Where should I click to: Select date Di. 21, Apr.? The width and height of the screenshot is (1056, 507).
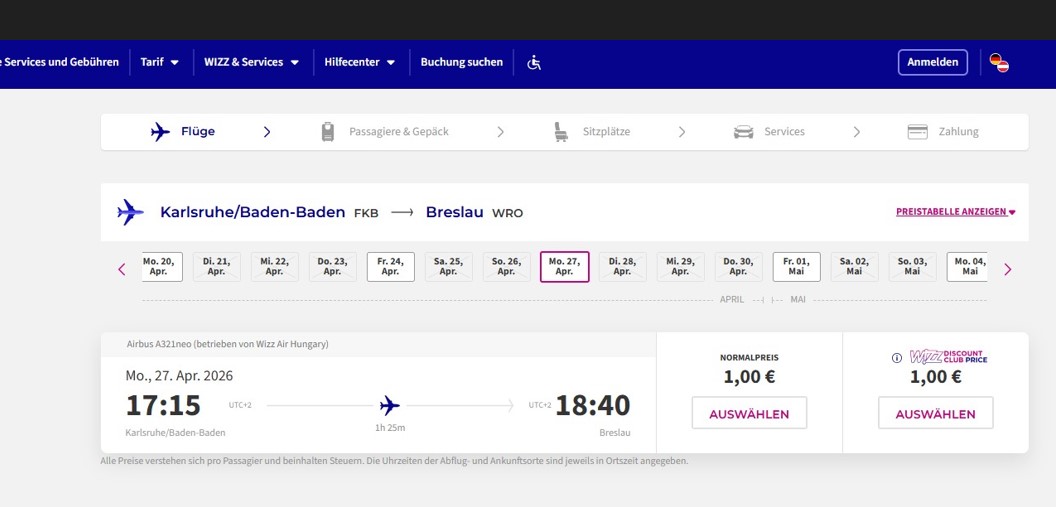tap(216, 267)
